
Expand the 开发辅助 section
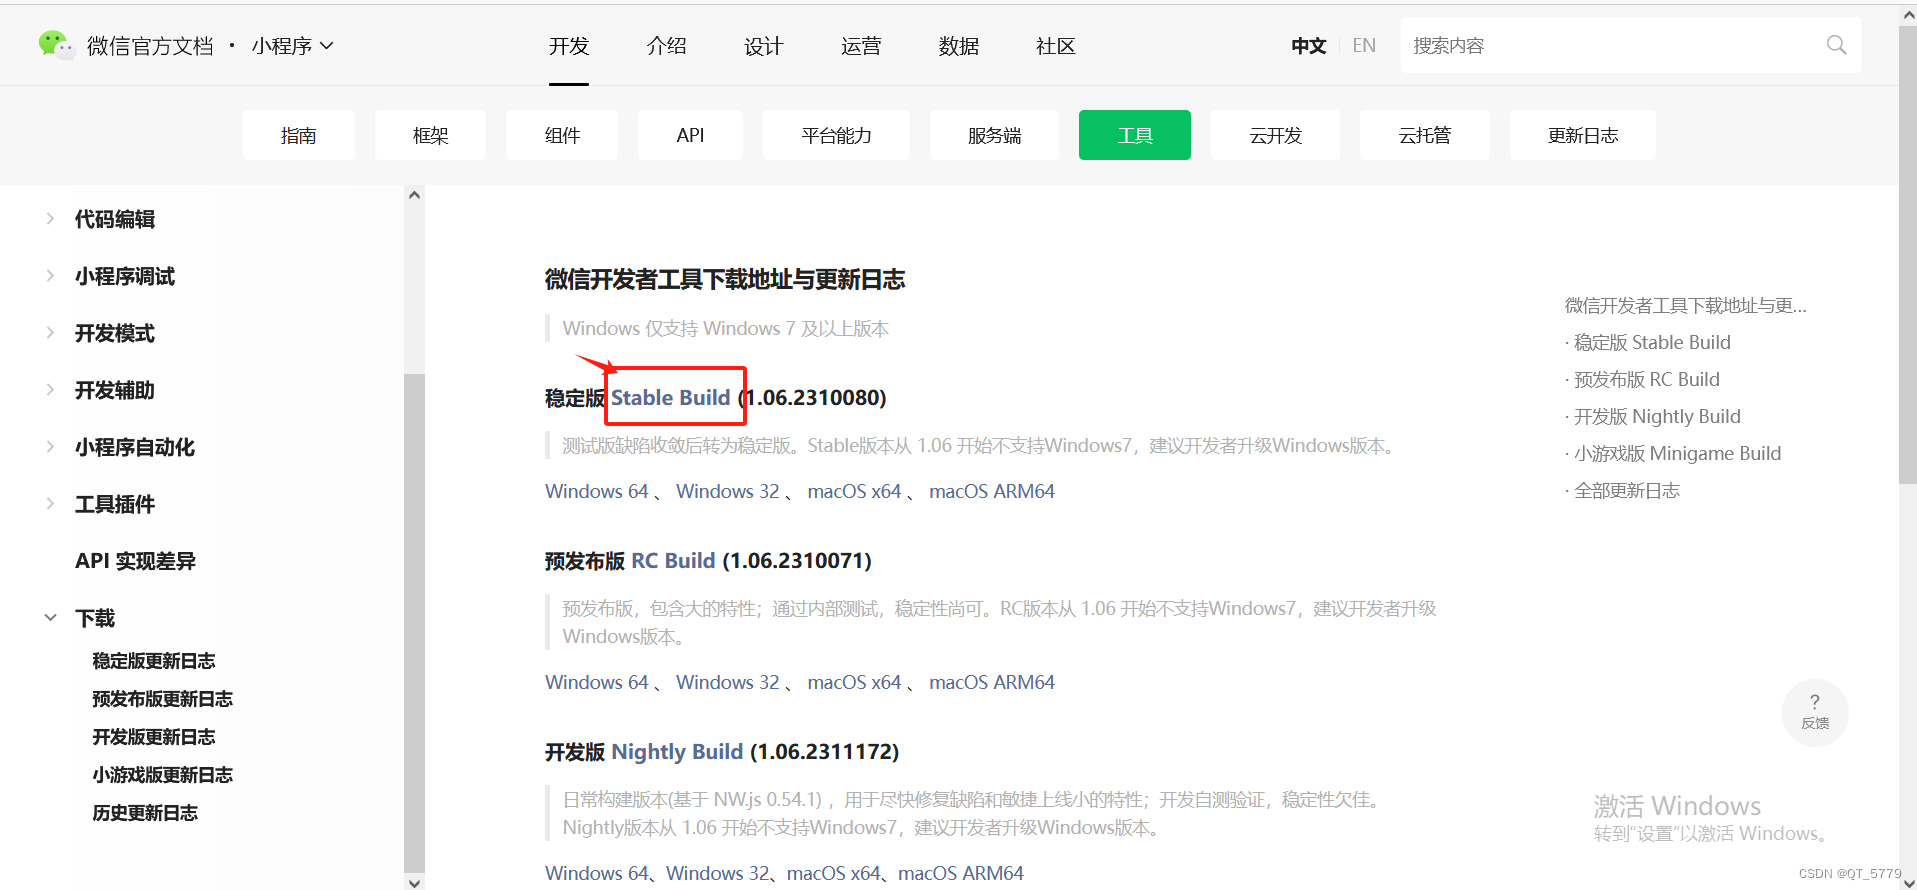coord(50,390)
